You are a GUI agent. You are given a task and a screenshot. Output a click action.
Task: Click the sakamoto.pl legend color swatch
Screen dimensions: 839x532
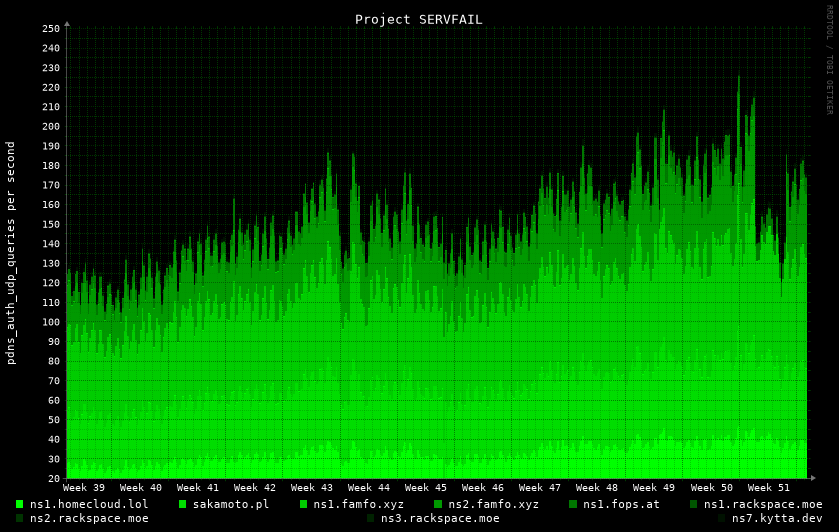(x=183, y=504)
